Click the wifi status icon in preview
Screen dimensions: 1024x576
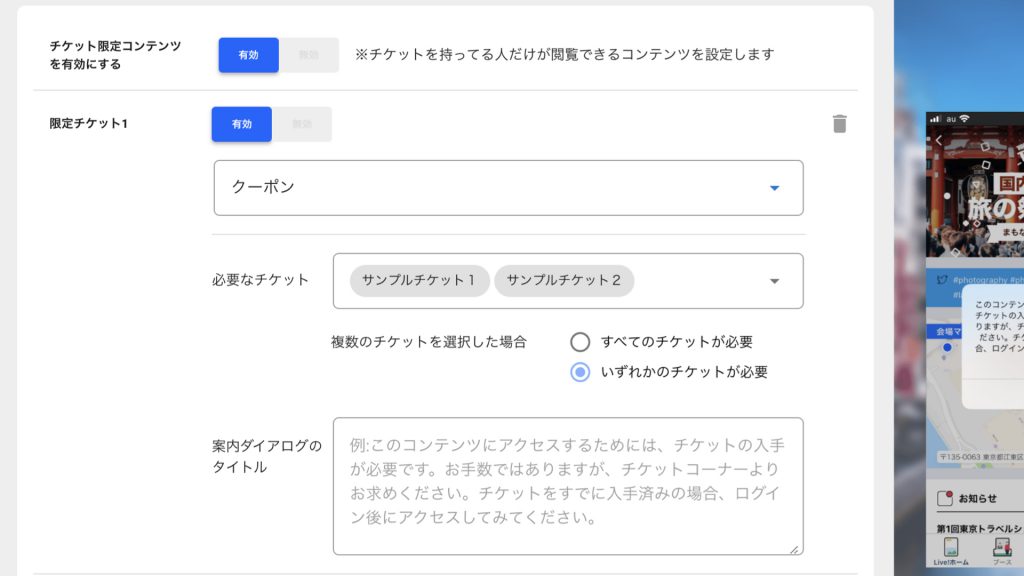(965, 119)
